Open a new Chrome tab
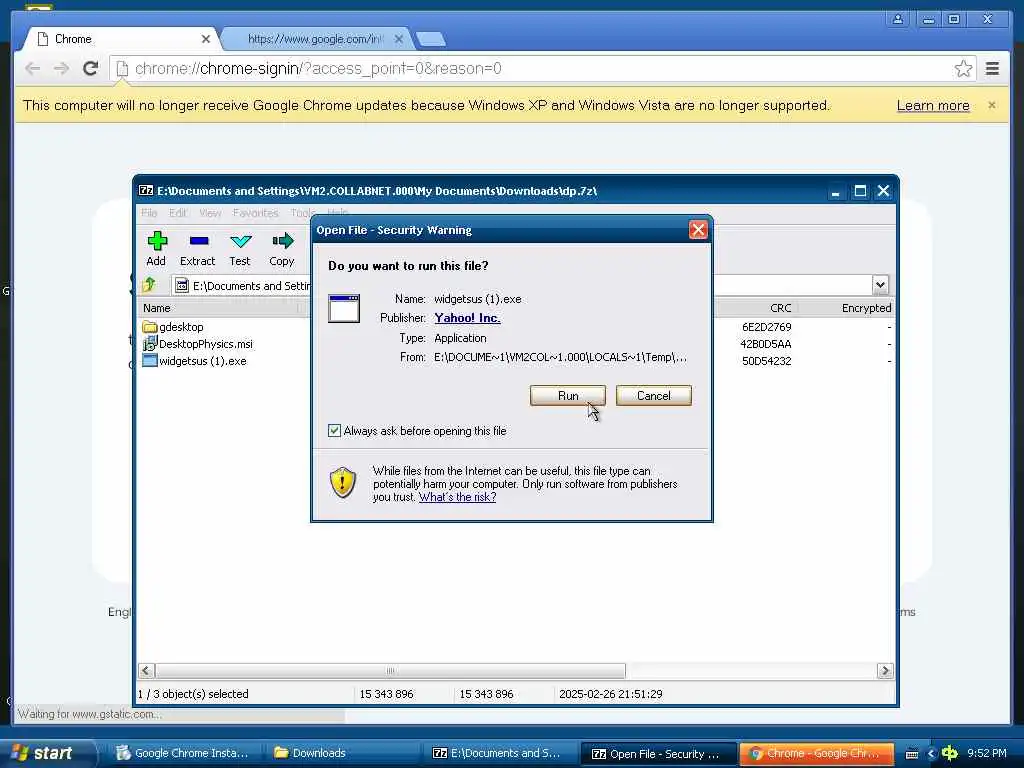 pyautogui.click(x=431, y=40)
